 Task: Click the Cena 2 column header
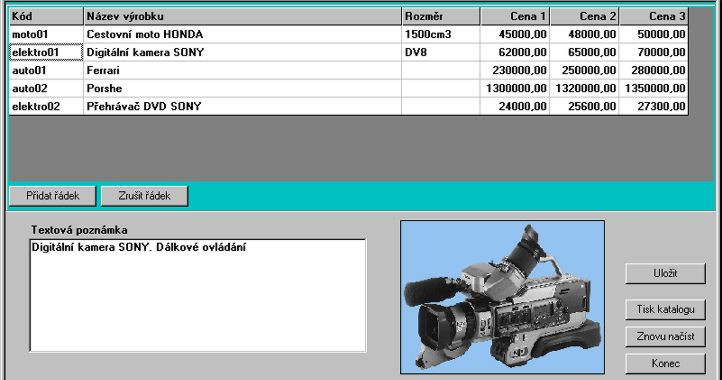tap(585, 17)
